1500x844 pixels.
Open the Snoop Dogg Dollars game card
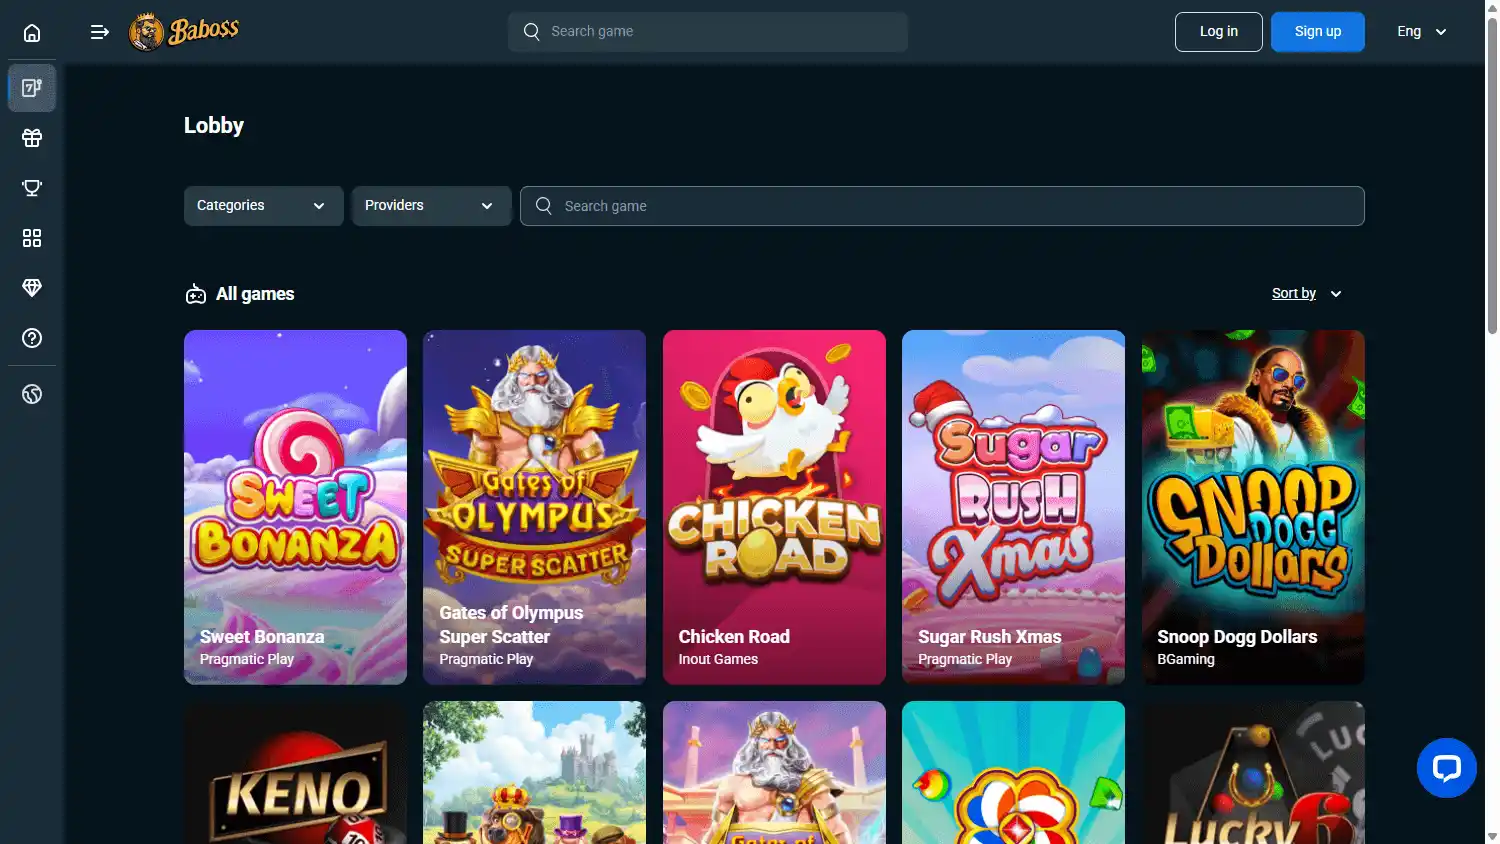click(x=1253, y=507)
